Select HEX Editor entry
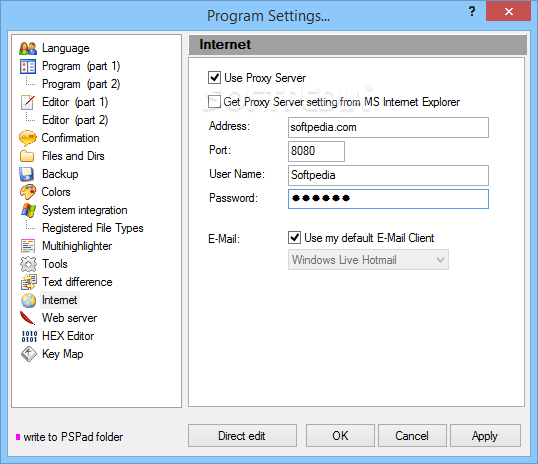538x464 pixels. pos(68,336)
